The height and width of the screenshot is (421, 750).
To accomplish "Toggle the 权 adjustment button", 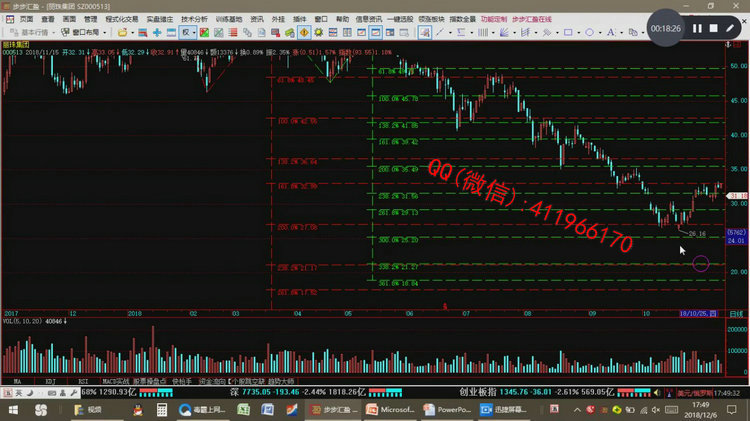I will click(187, 32).
